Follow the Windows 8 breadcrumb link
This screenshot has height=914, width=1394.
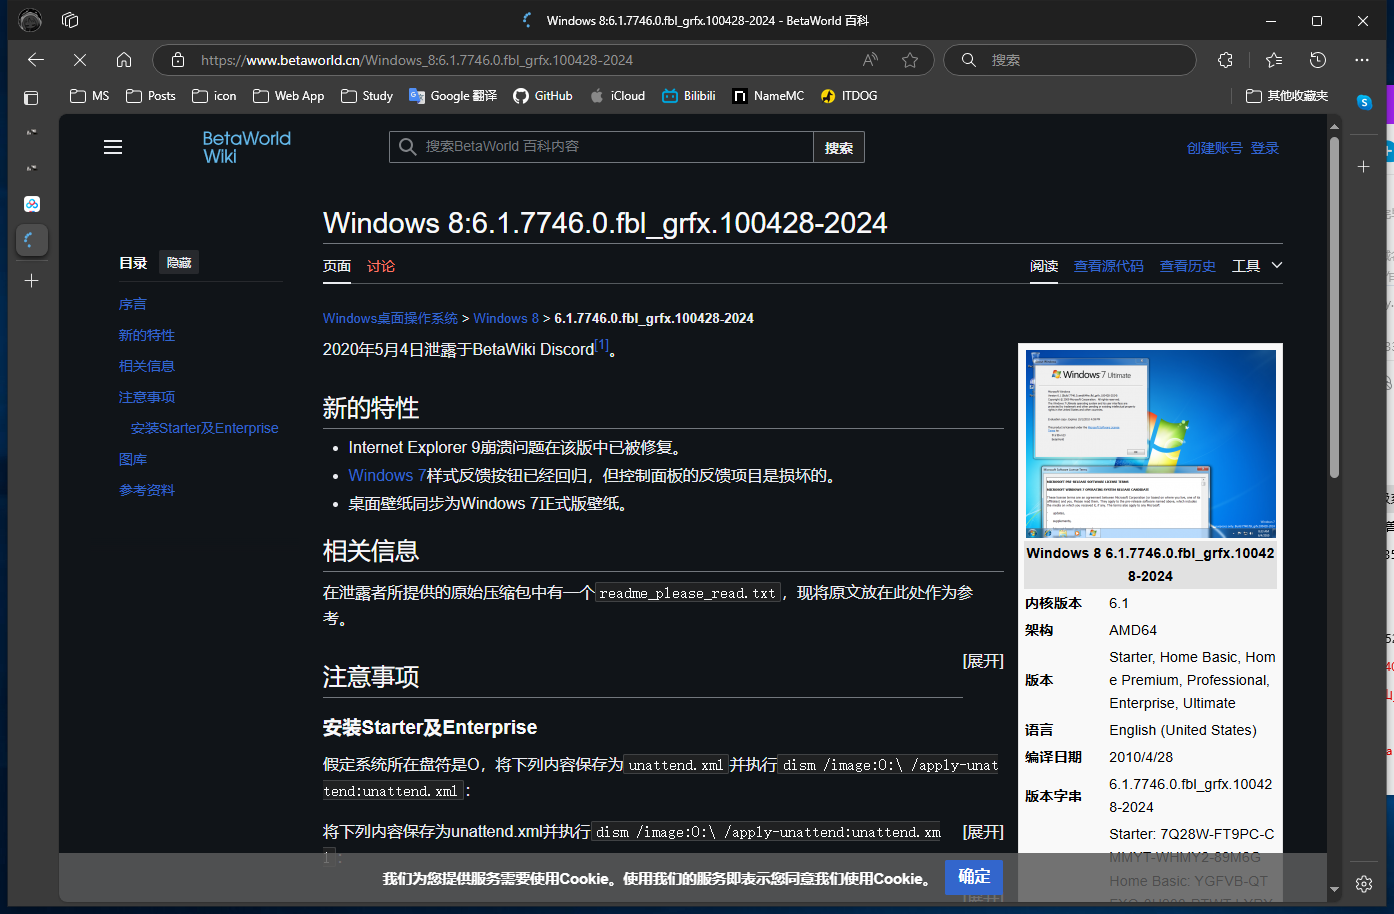click(506, 318)
